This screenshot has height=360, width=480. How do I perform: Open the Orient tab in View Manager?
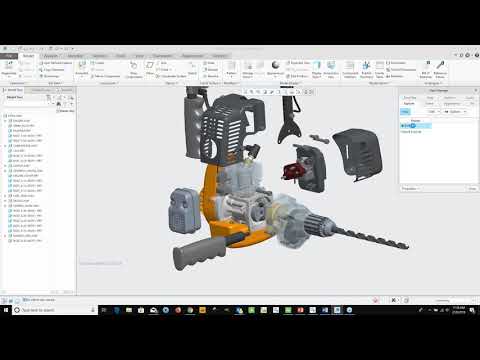pyautogui.click(x=430, y=104)
